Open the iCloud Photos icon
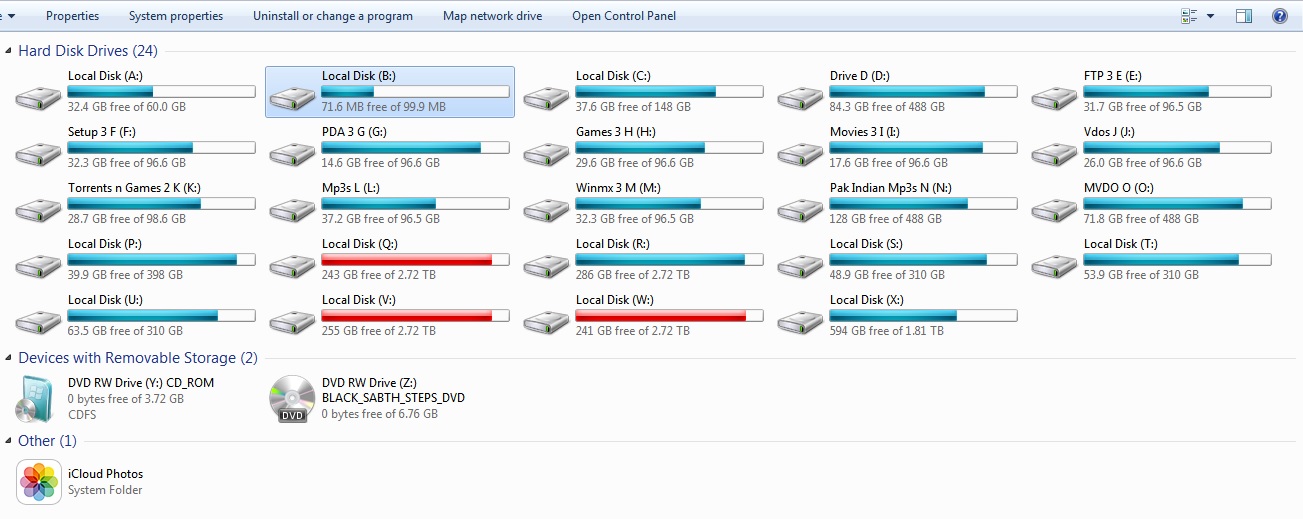 point(39,482)
